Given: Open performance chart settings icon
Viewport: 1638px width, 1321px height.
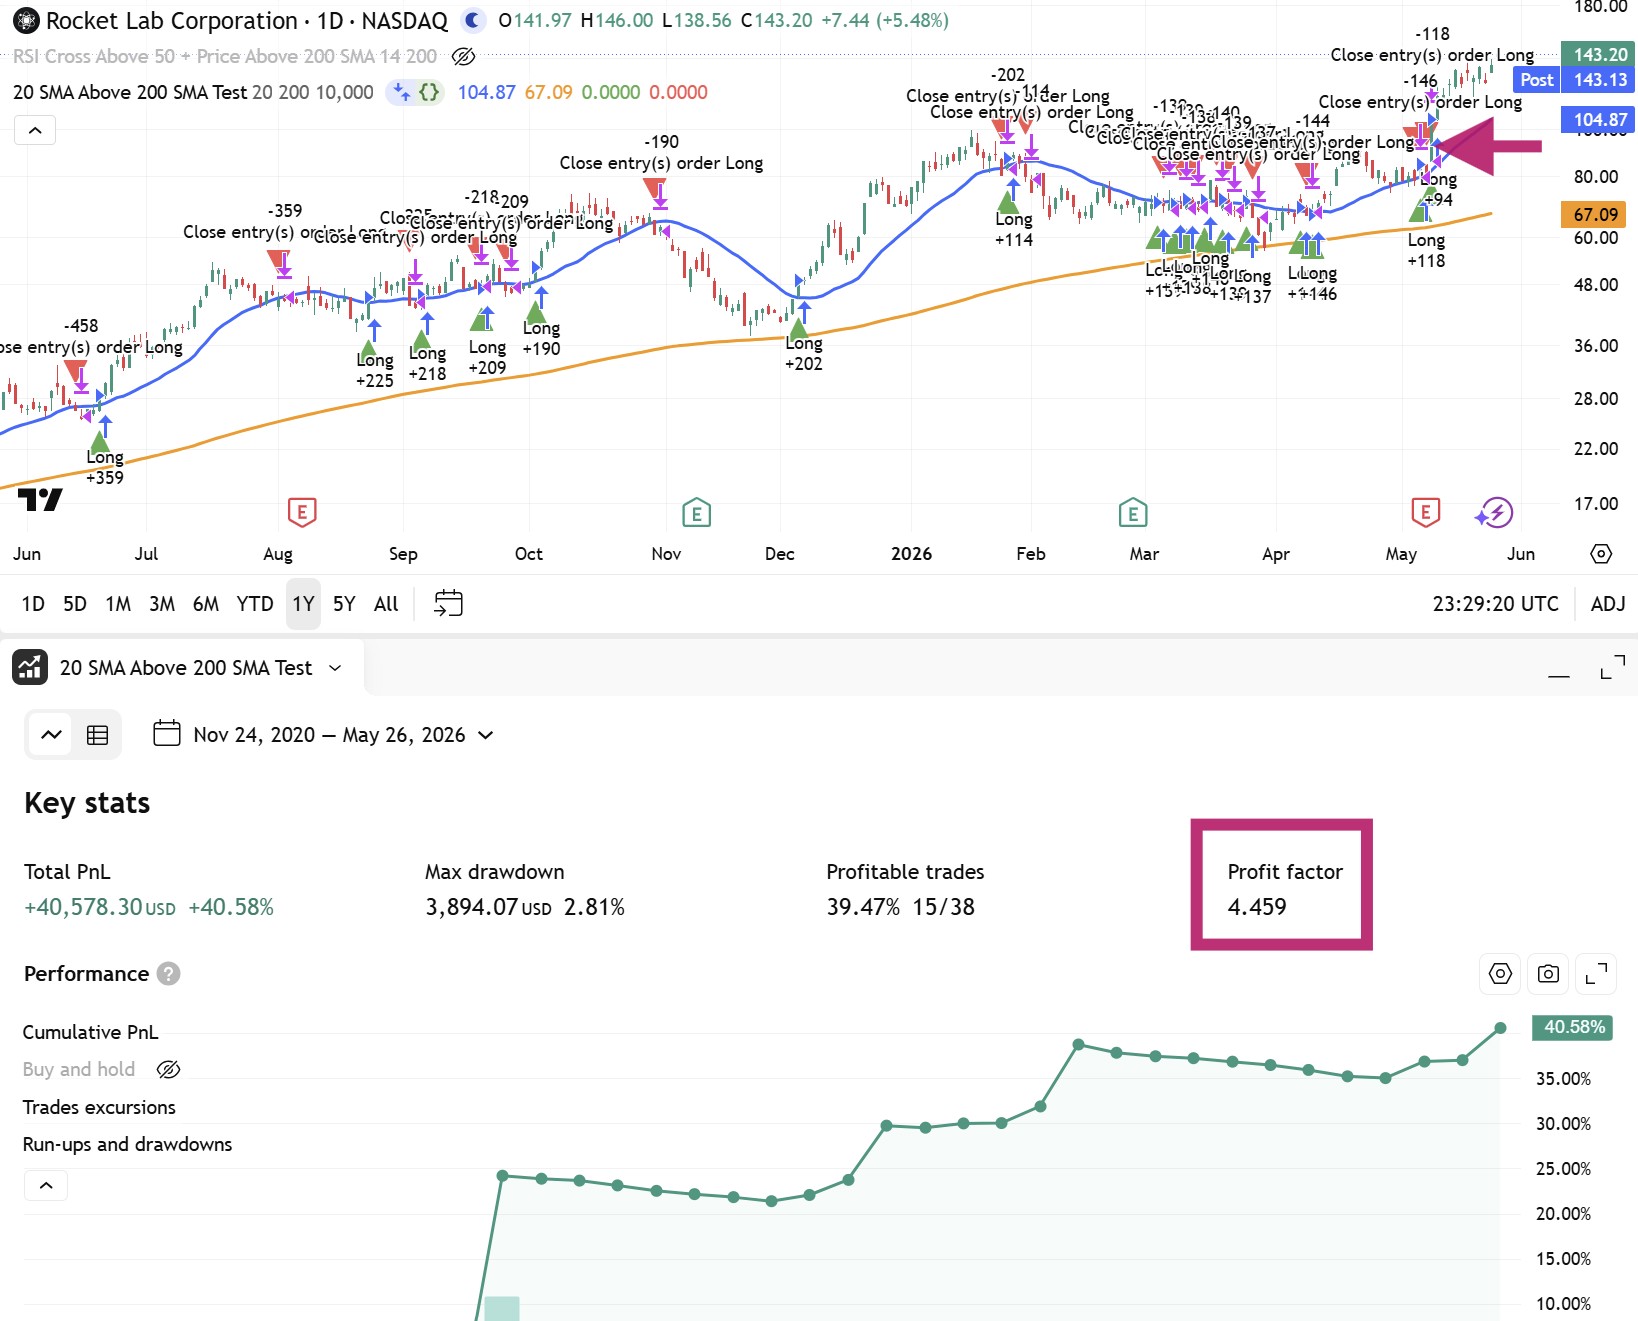Looking at the screenshot, I should click(x=1500, y=974).
